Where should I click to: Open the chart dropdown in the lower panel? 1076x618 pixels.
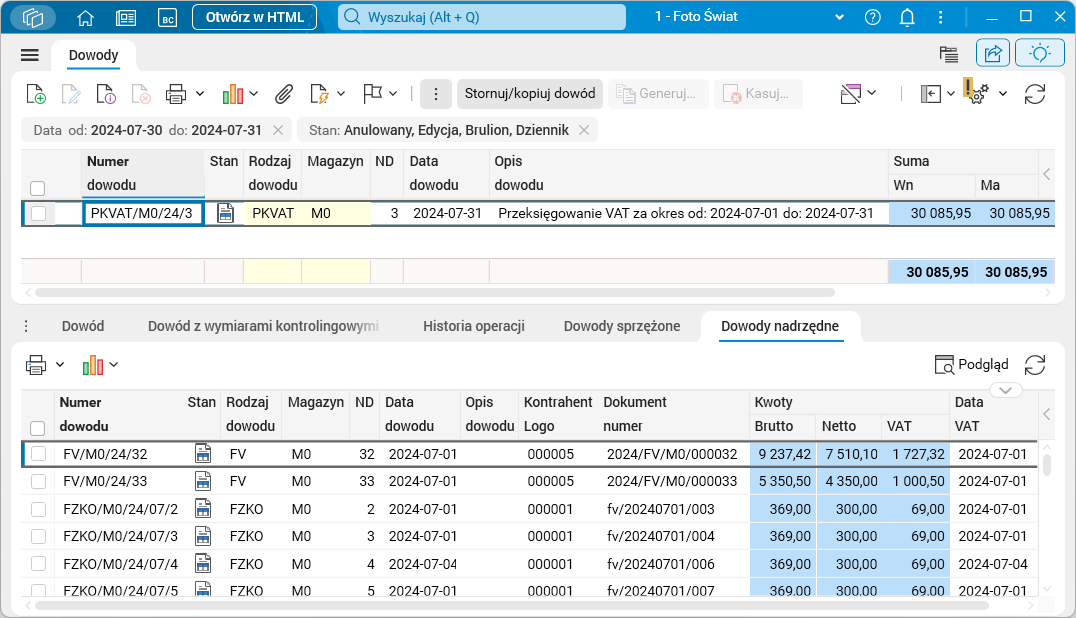(114, 365)
